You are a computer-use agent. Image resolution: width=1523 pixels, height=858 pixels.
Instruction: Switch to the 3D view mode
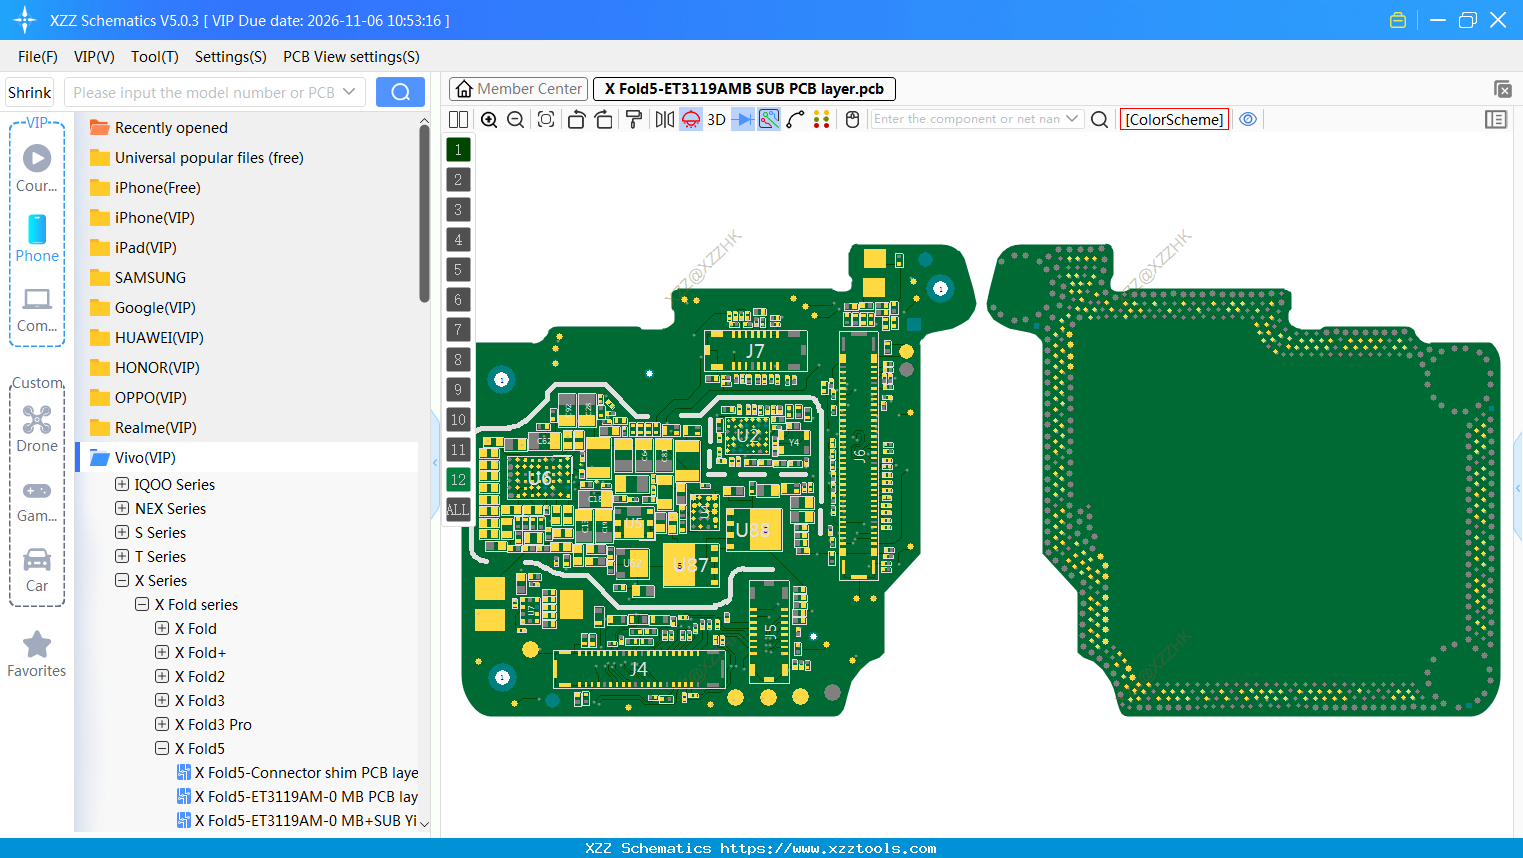pos(714,119)
